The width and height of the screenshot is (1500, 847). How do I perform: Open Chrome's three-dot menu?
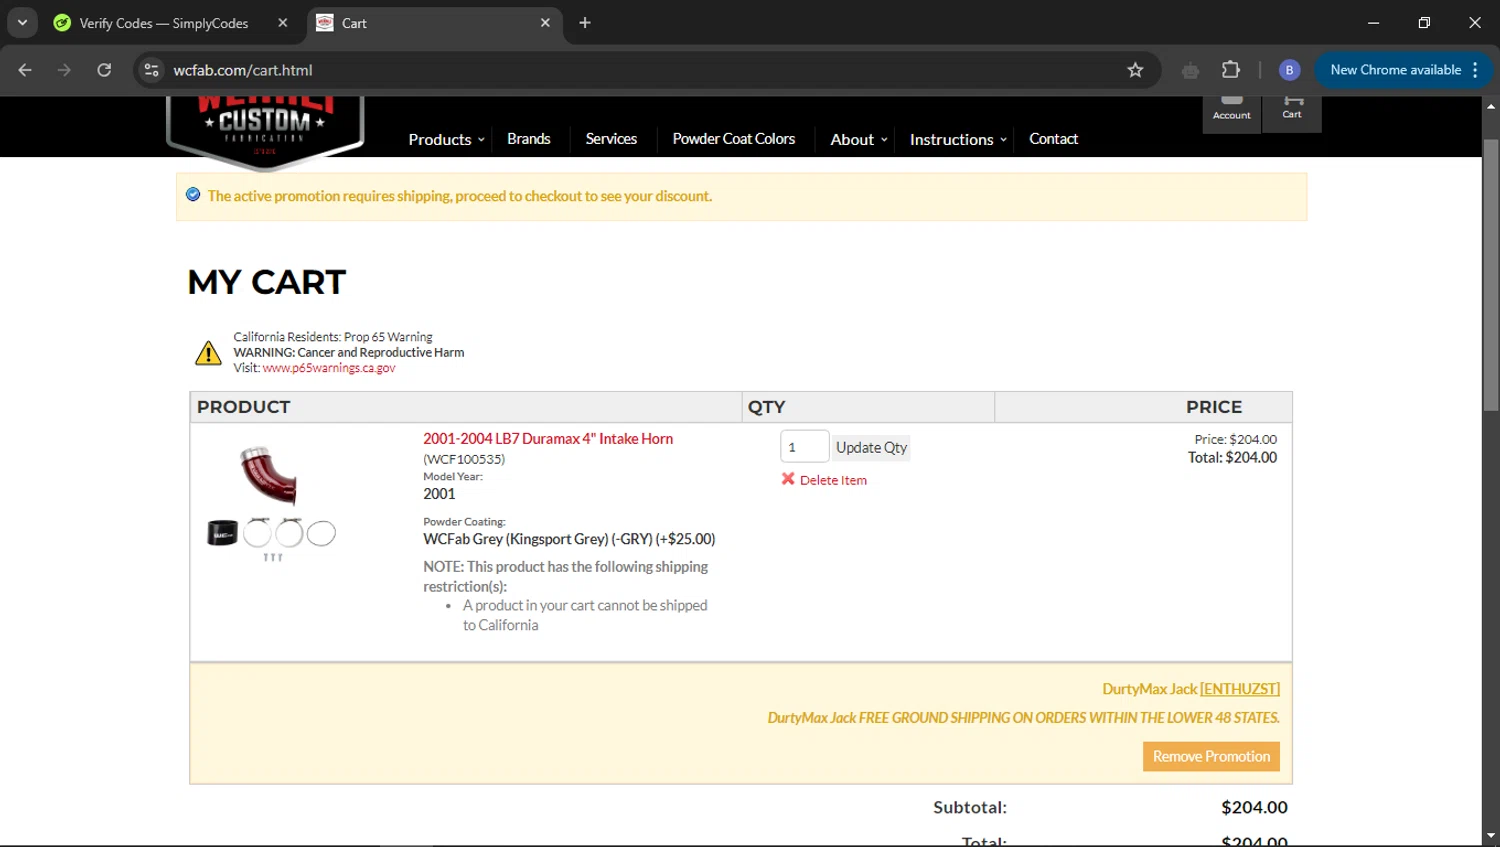click(x=1476, y=70)
